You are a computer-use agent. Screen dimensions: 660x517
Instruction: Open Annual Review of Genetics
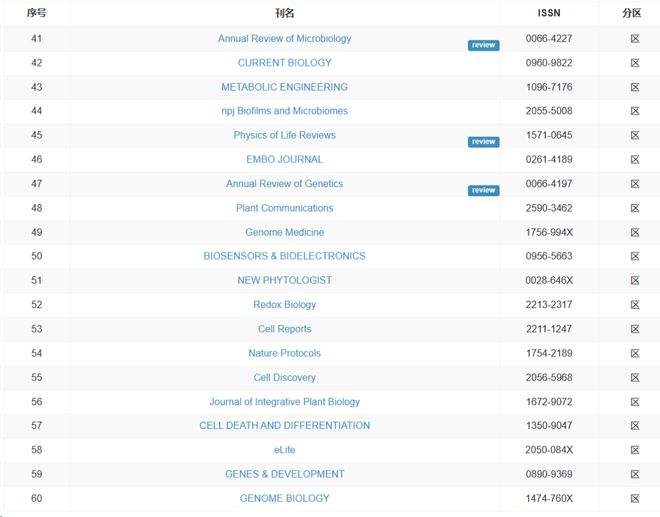[284, 184]
